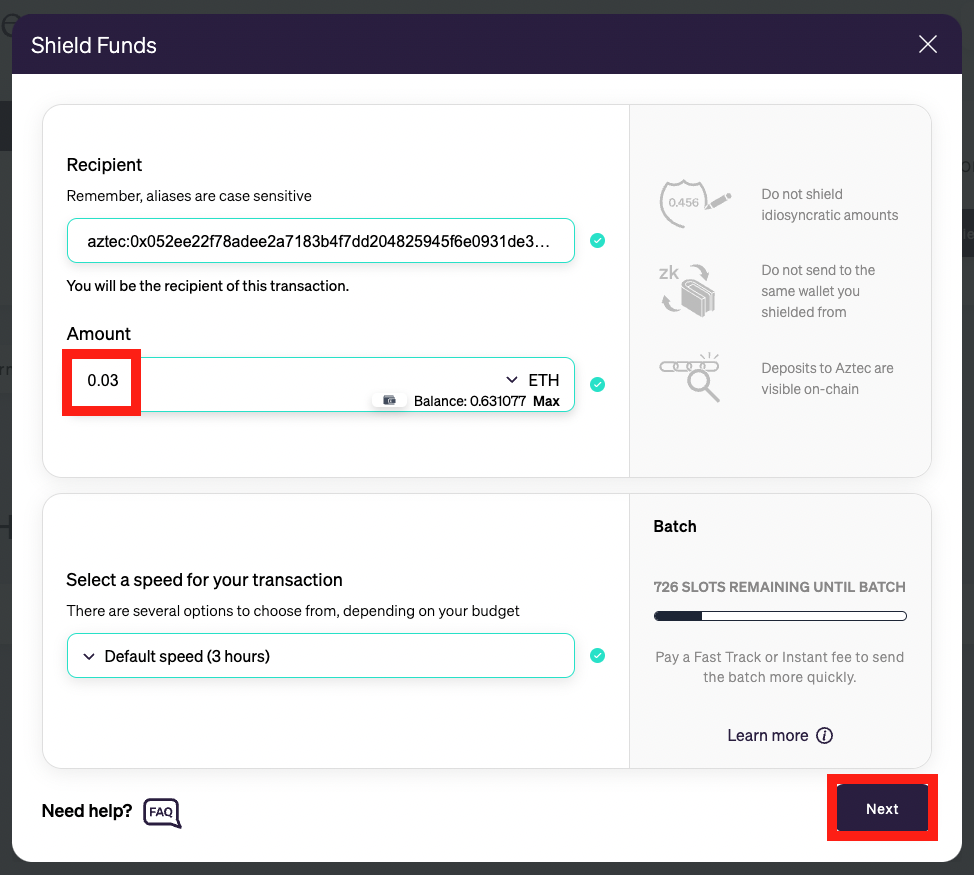Close the Shield Funds dialog
This screenshot has width=974, height=875.
(927, 44)
